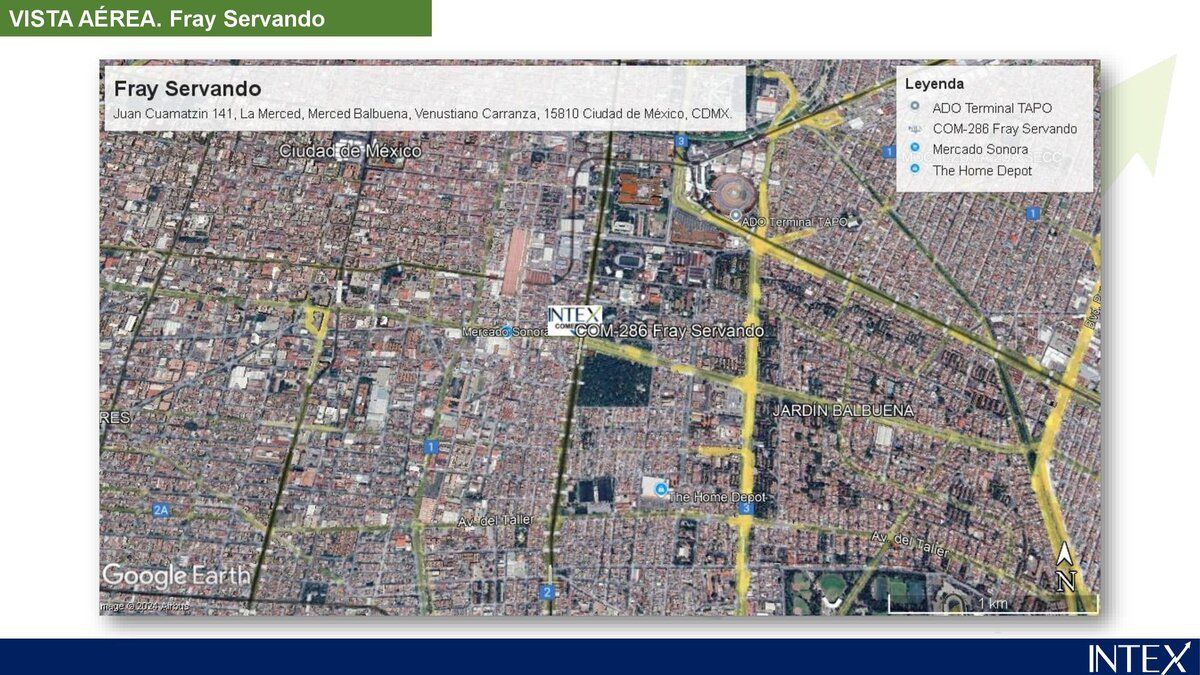Click the Leyenda heading
The width and height of the screenshot is (1200, 675).
tap(934, 84)
